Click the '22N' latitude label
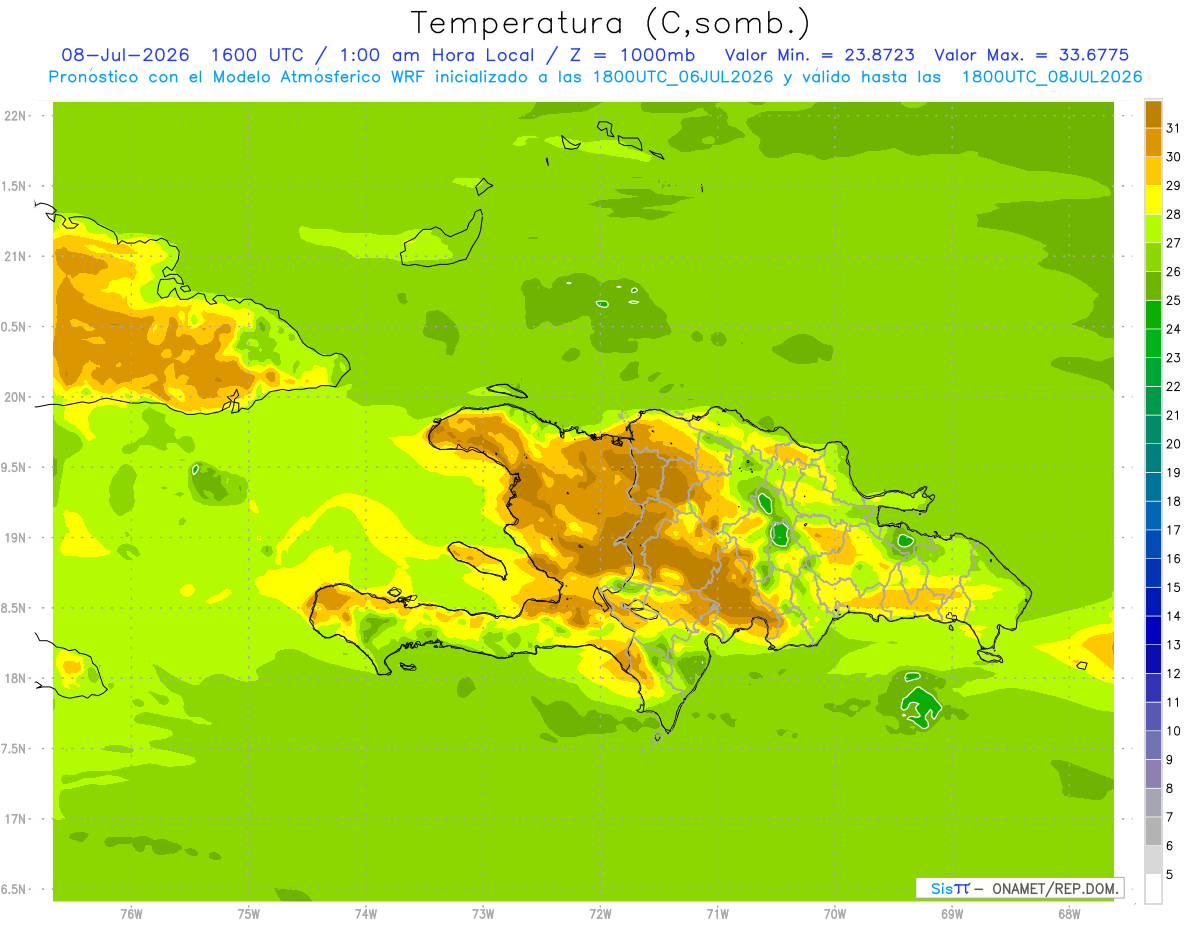This screenshot has height=927, width=1200. (x=15, y=116)
